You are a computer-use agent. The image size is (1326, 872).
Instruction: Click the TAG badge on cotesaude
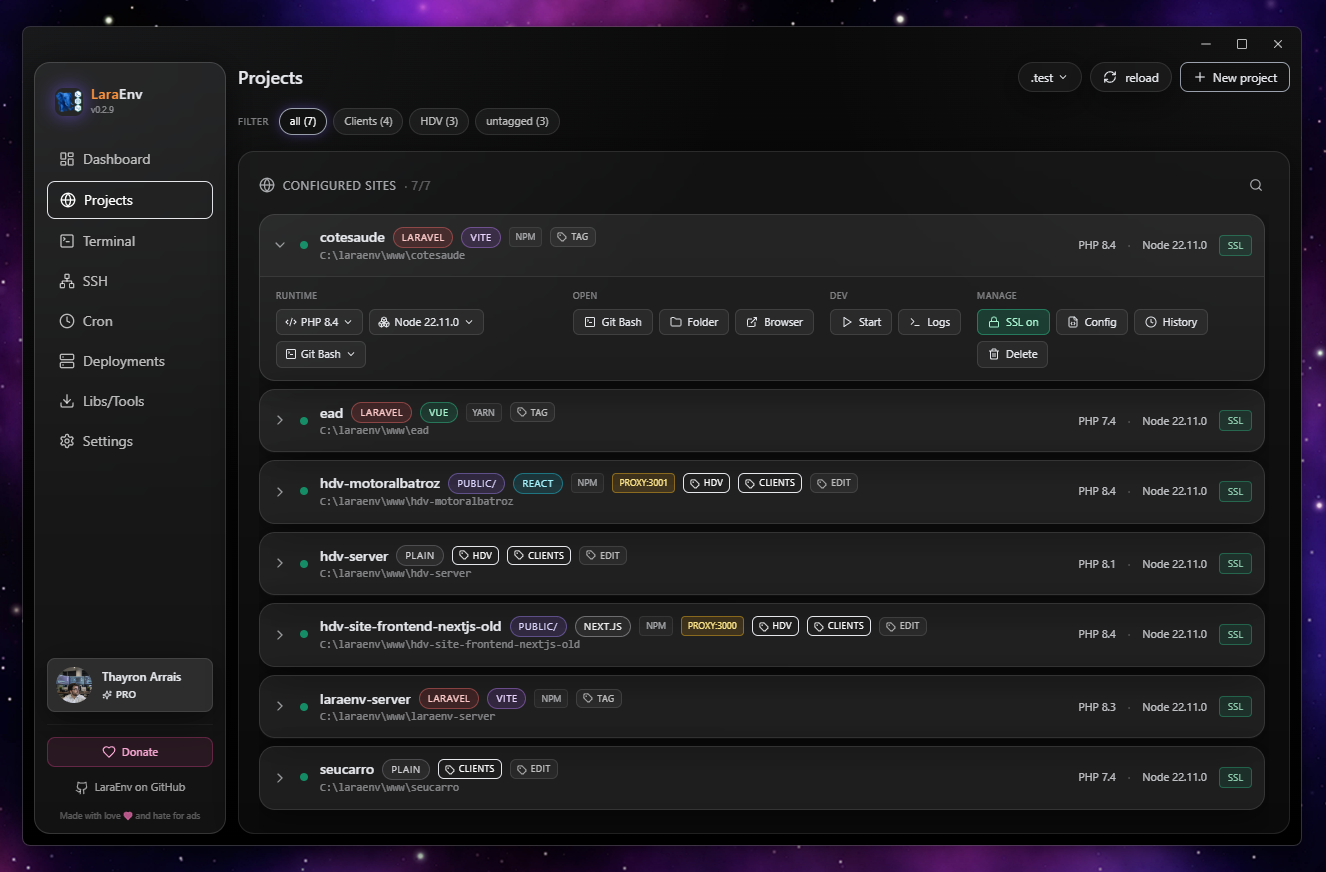click(573, 237)
